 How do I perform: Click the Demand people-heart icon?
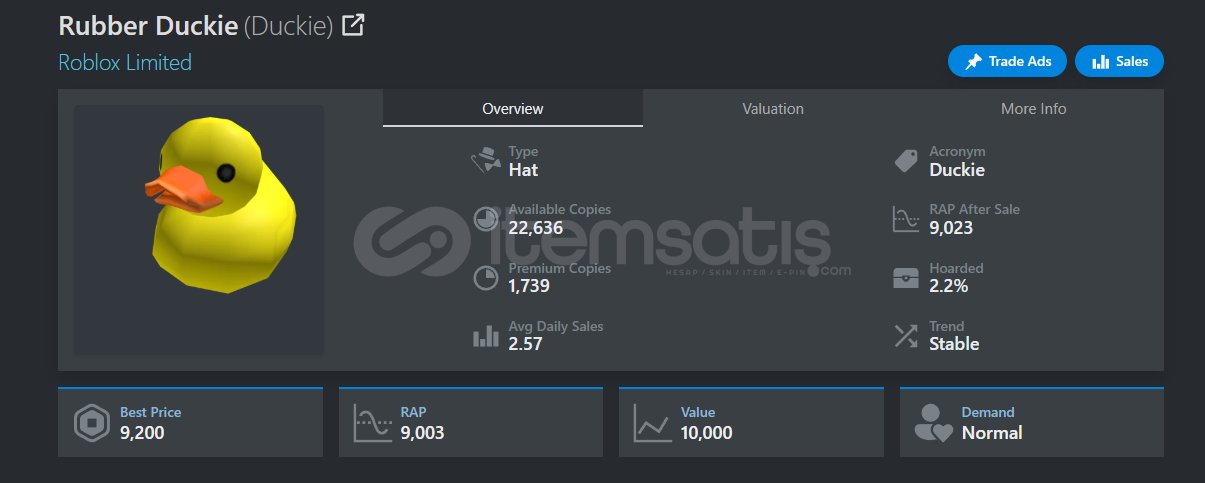pyautogui.click(x=934, y=423)
